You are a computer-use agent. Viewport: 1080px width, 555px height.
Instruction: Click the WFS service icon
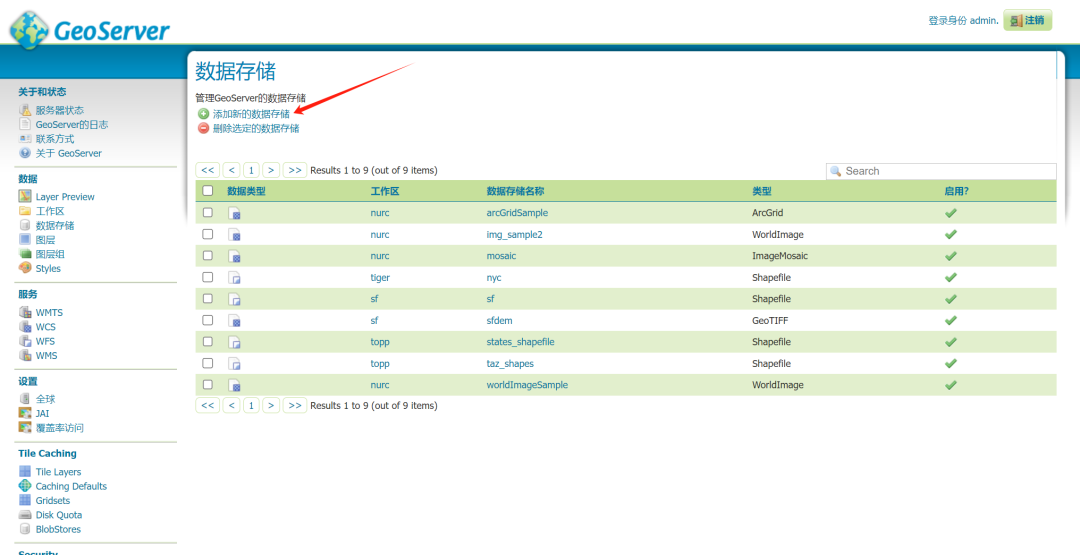(x=25, y=341)
